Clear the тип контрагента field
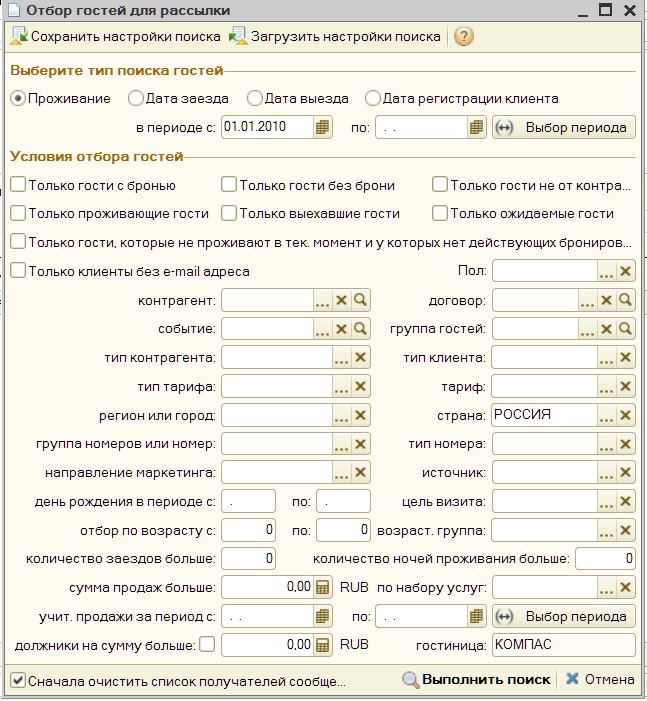This screenshot has width=647, height=701. pos(360,357)
